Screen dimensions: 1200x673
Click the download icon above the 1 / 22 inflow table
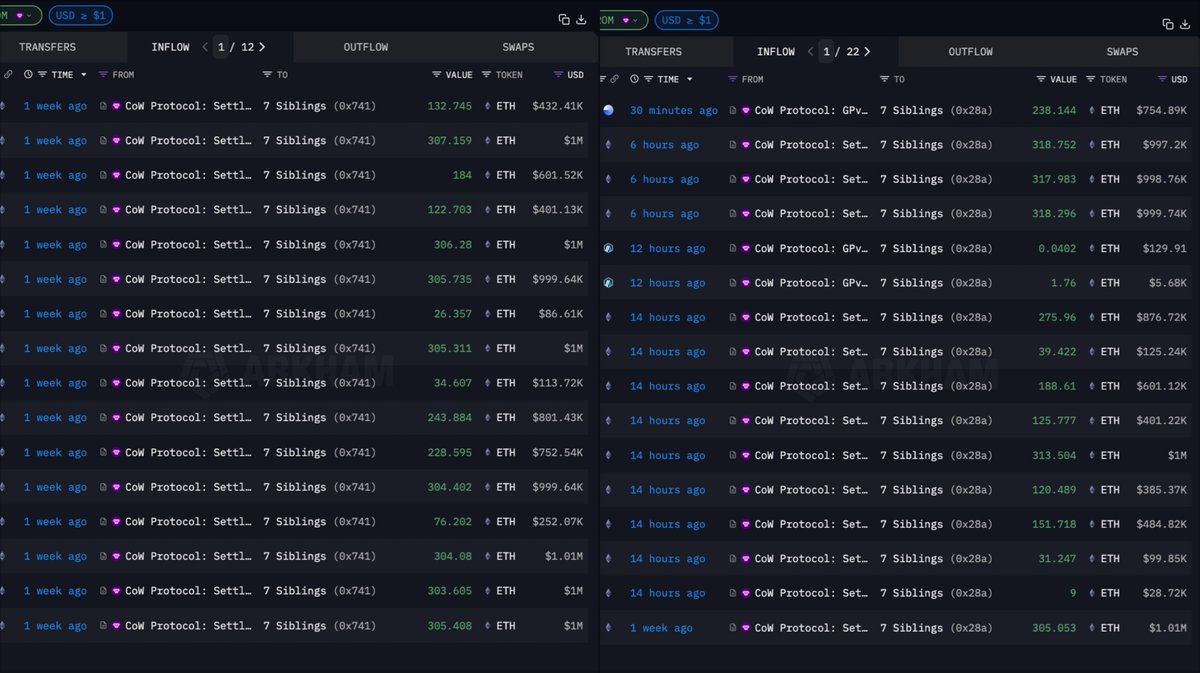pos(1185,24)
